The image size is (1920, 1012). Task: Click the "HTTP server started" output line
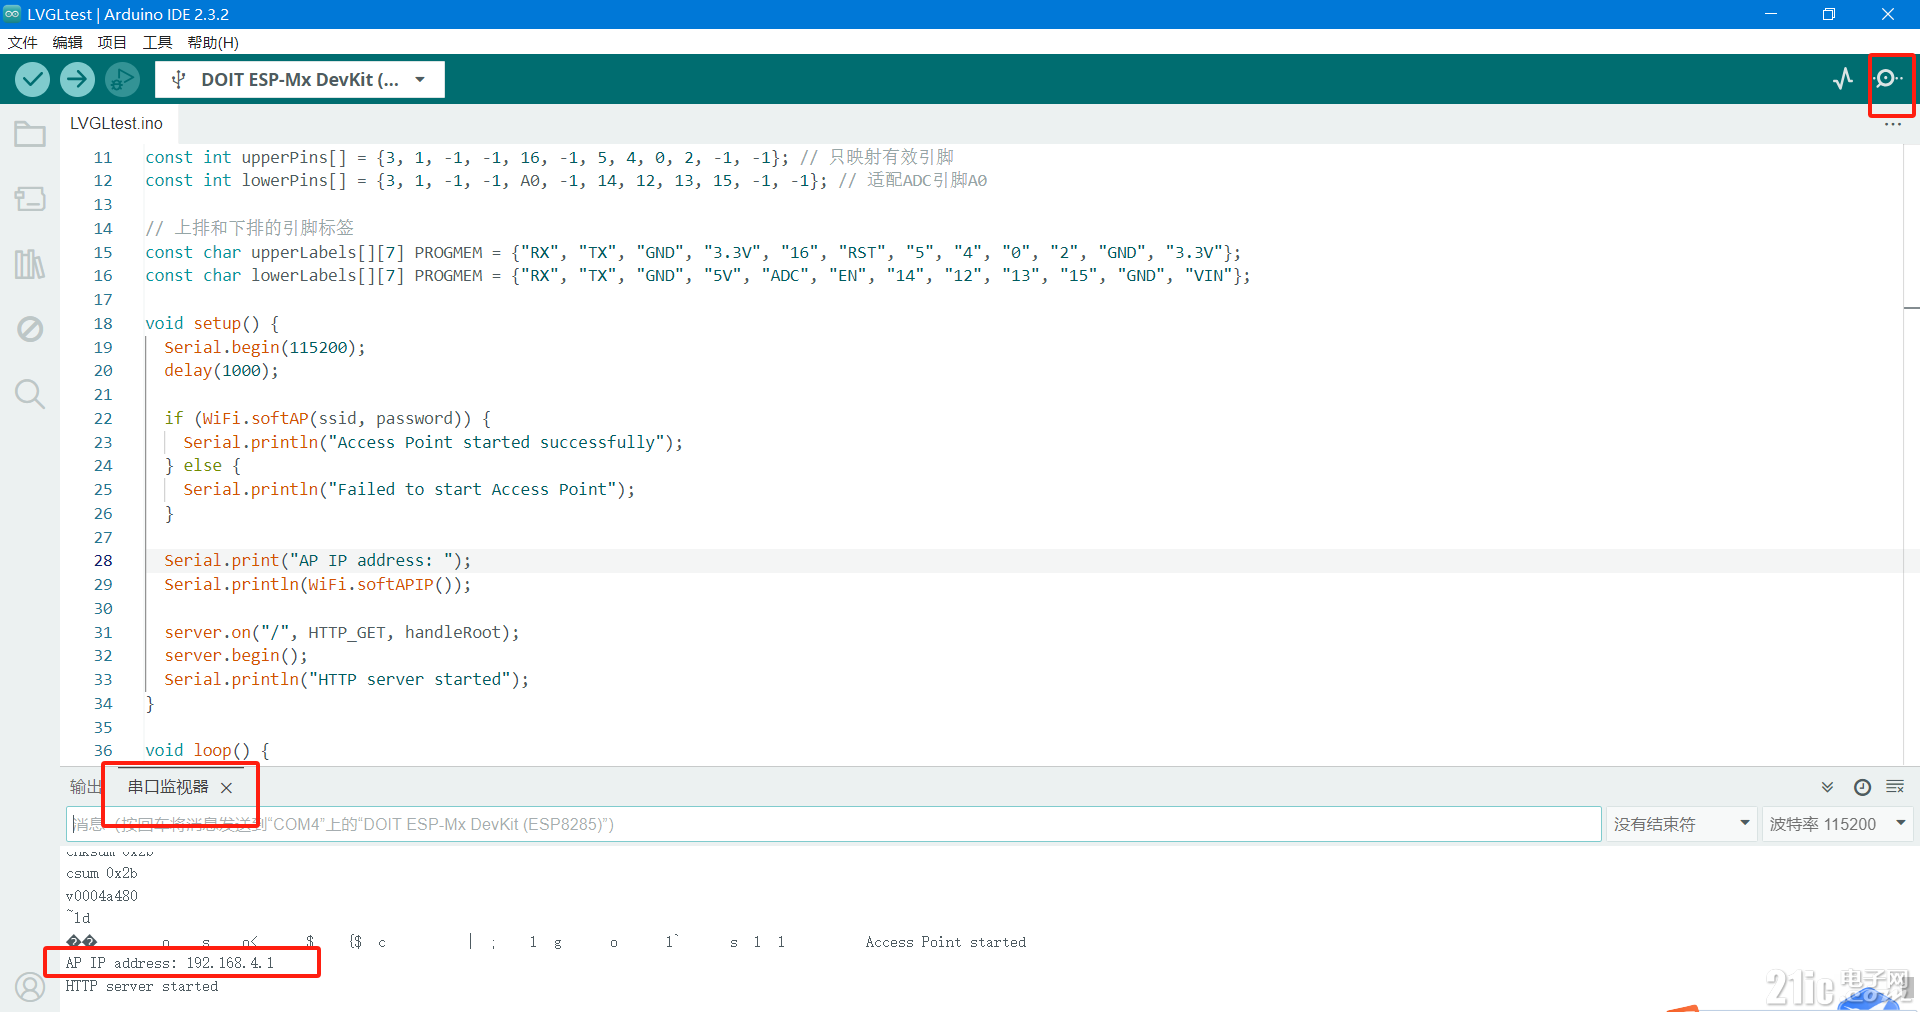coord(142,986)
